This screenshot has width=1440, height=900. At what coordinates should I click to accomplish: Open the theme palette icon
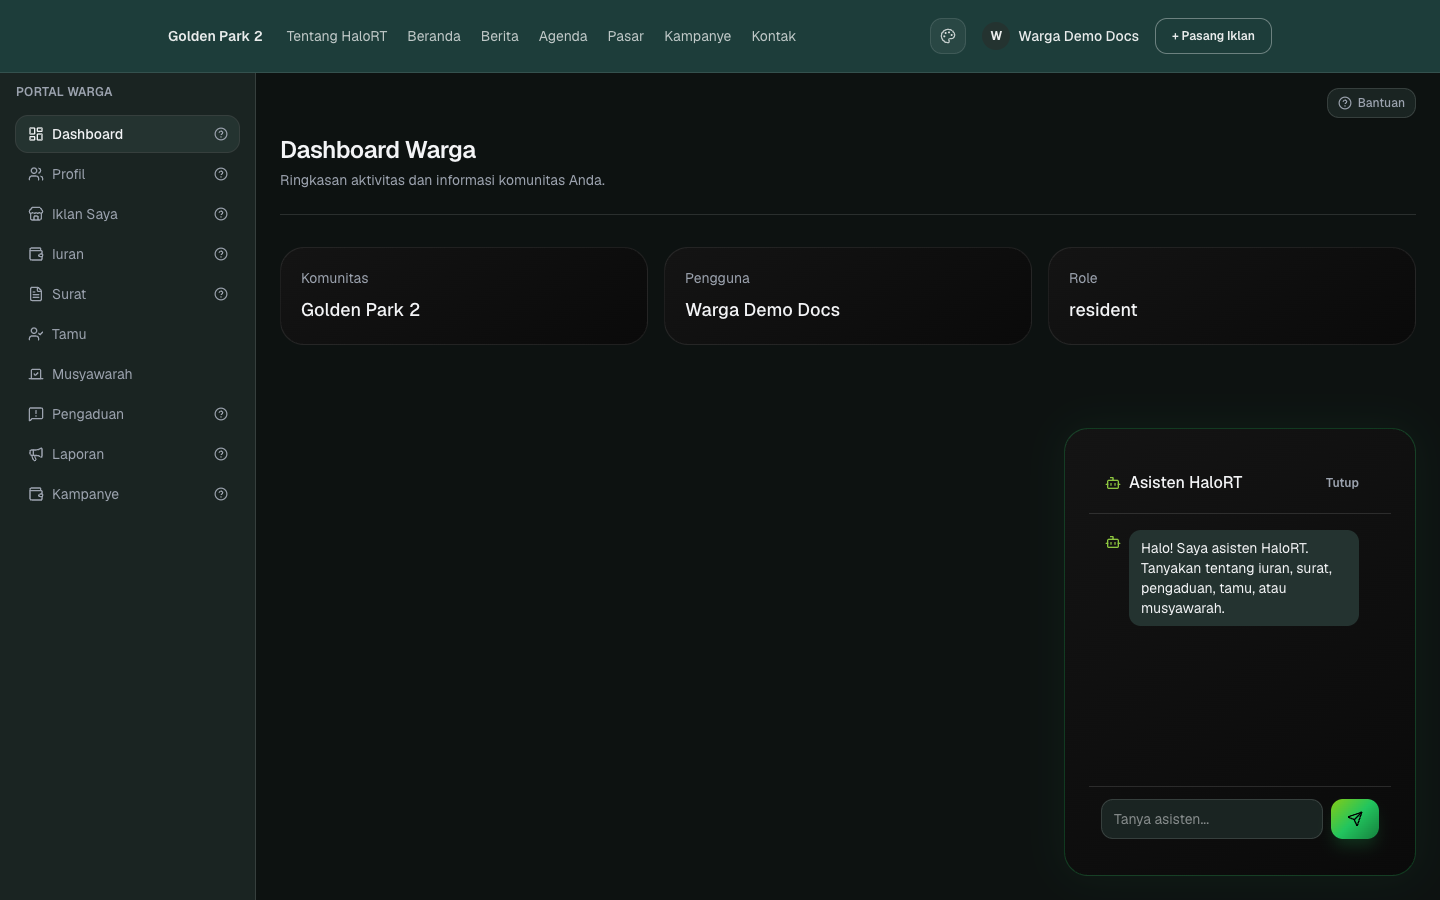[948, 36]
